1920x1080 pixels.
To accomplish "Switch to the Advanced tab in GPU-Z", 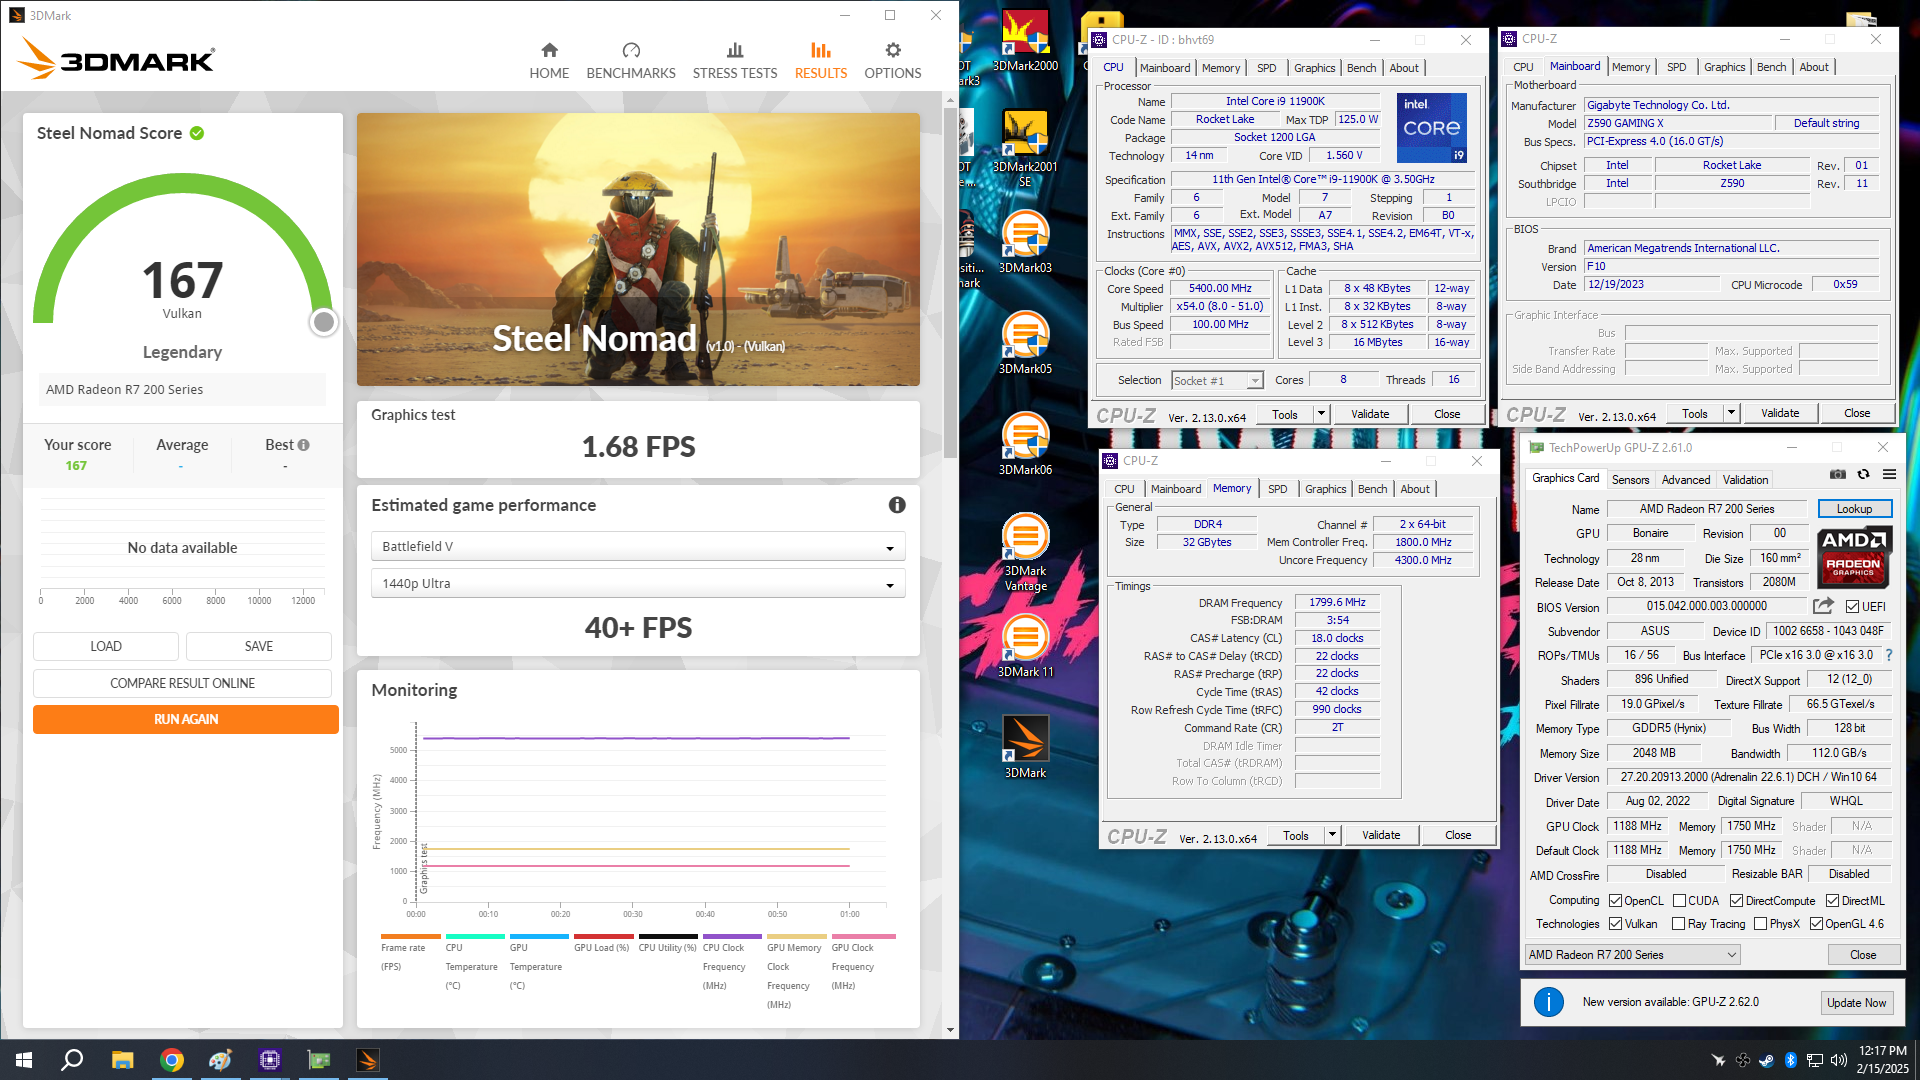I will [x=1686, y=480].
